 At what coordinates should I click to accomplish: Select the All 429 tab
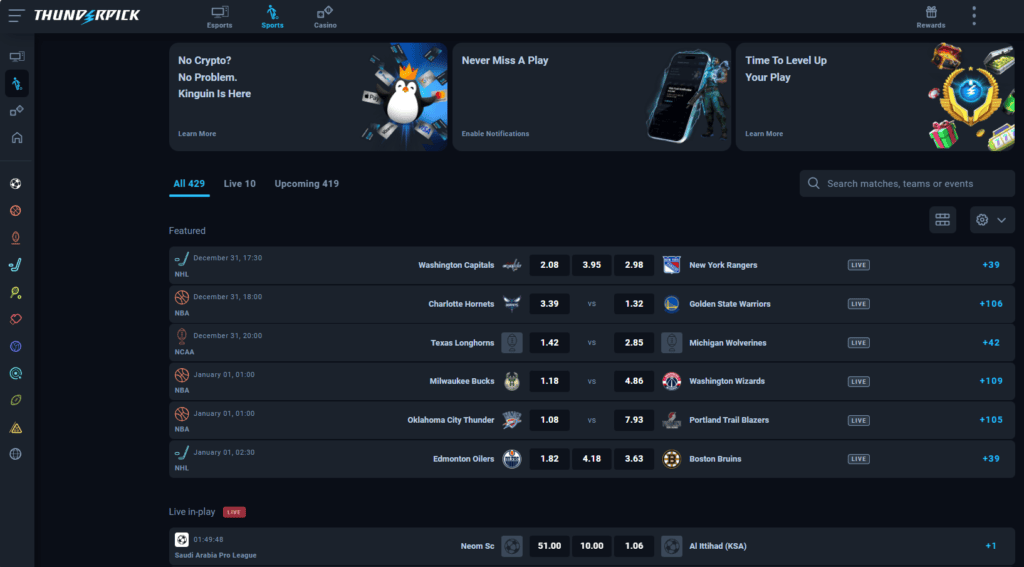tap(189, 184)
